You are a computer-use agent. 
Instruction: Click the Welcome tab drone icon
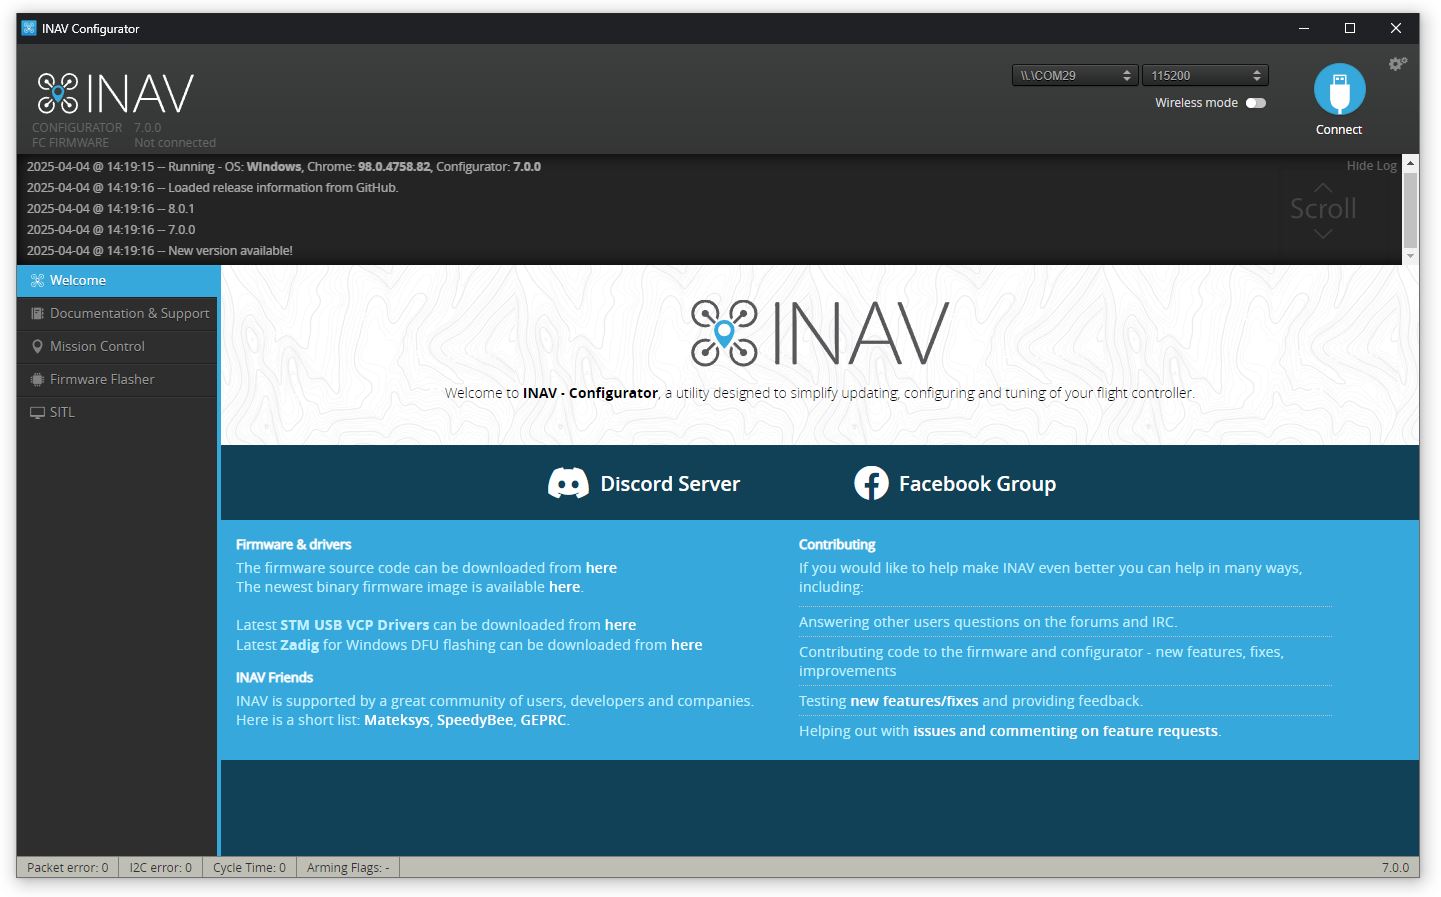tap(37, 281)
